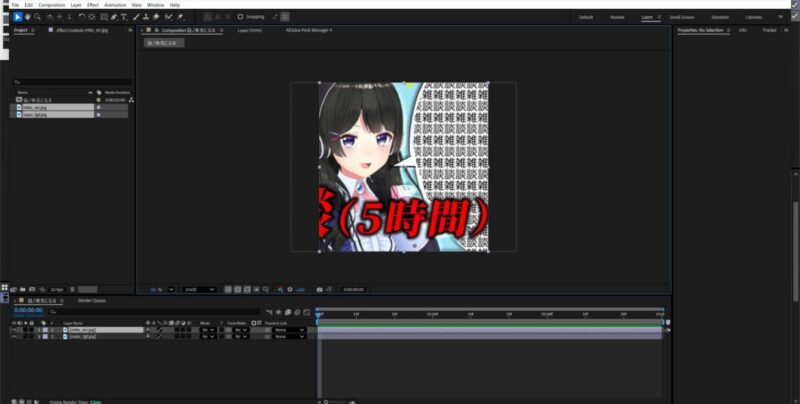Viewport: 800px width, 404px height.
Task: Open the magnification ratio dropdown
Action: pyautogui.click(x=171, y=289)
